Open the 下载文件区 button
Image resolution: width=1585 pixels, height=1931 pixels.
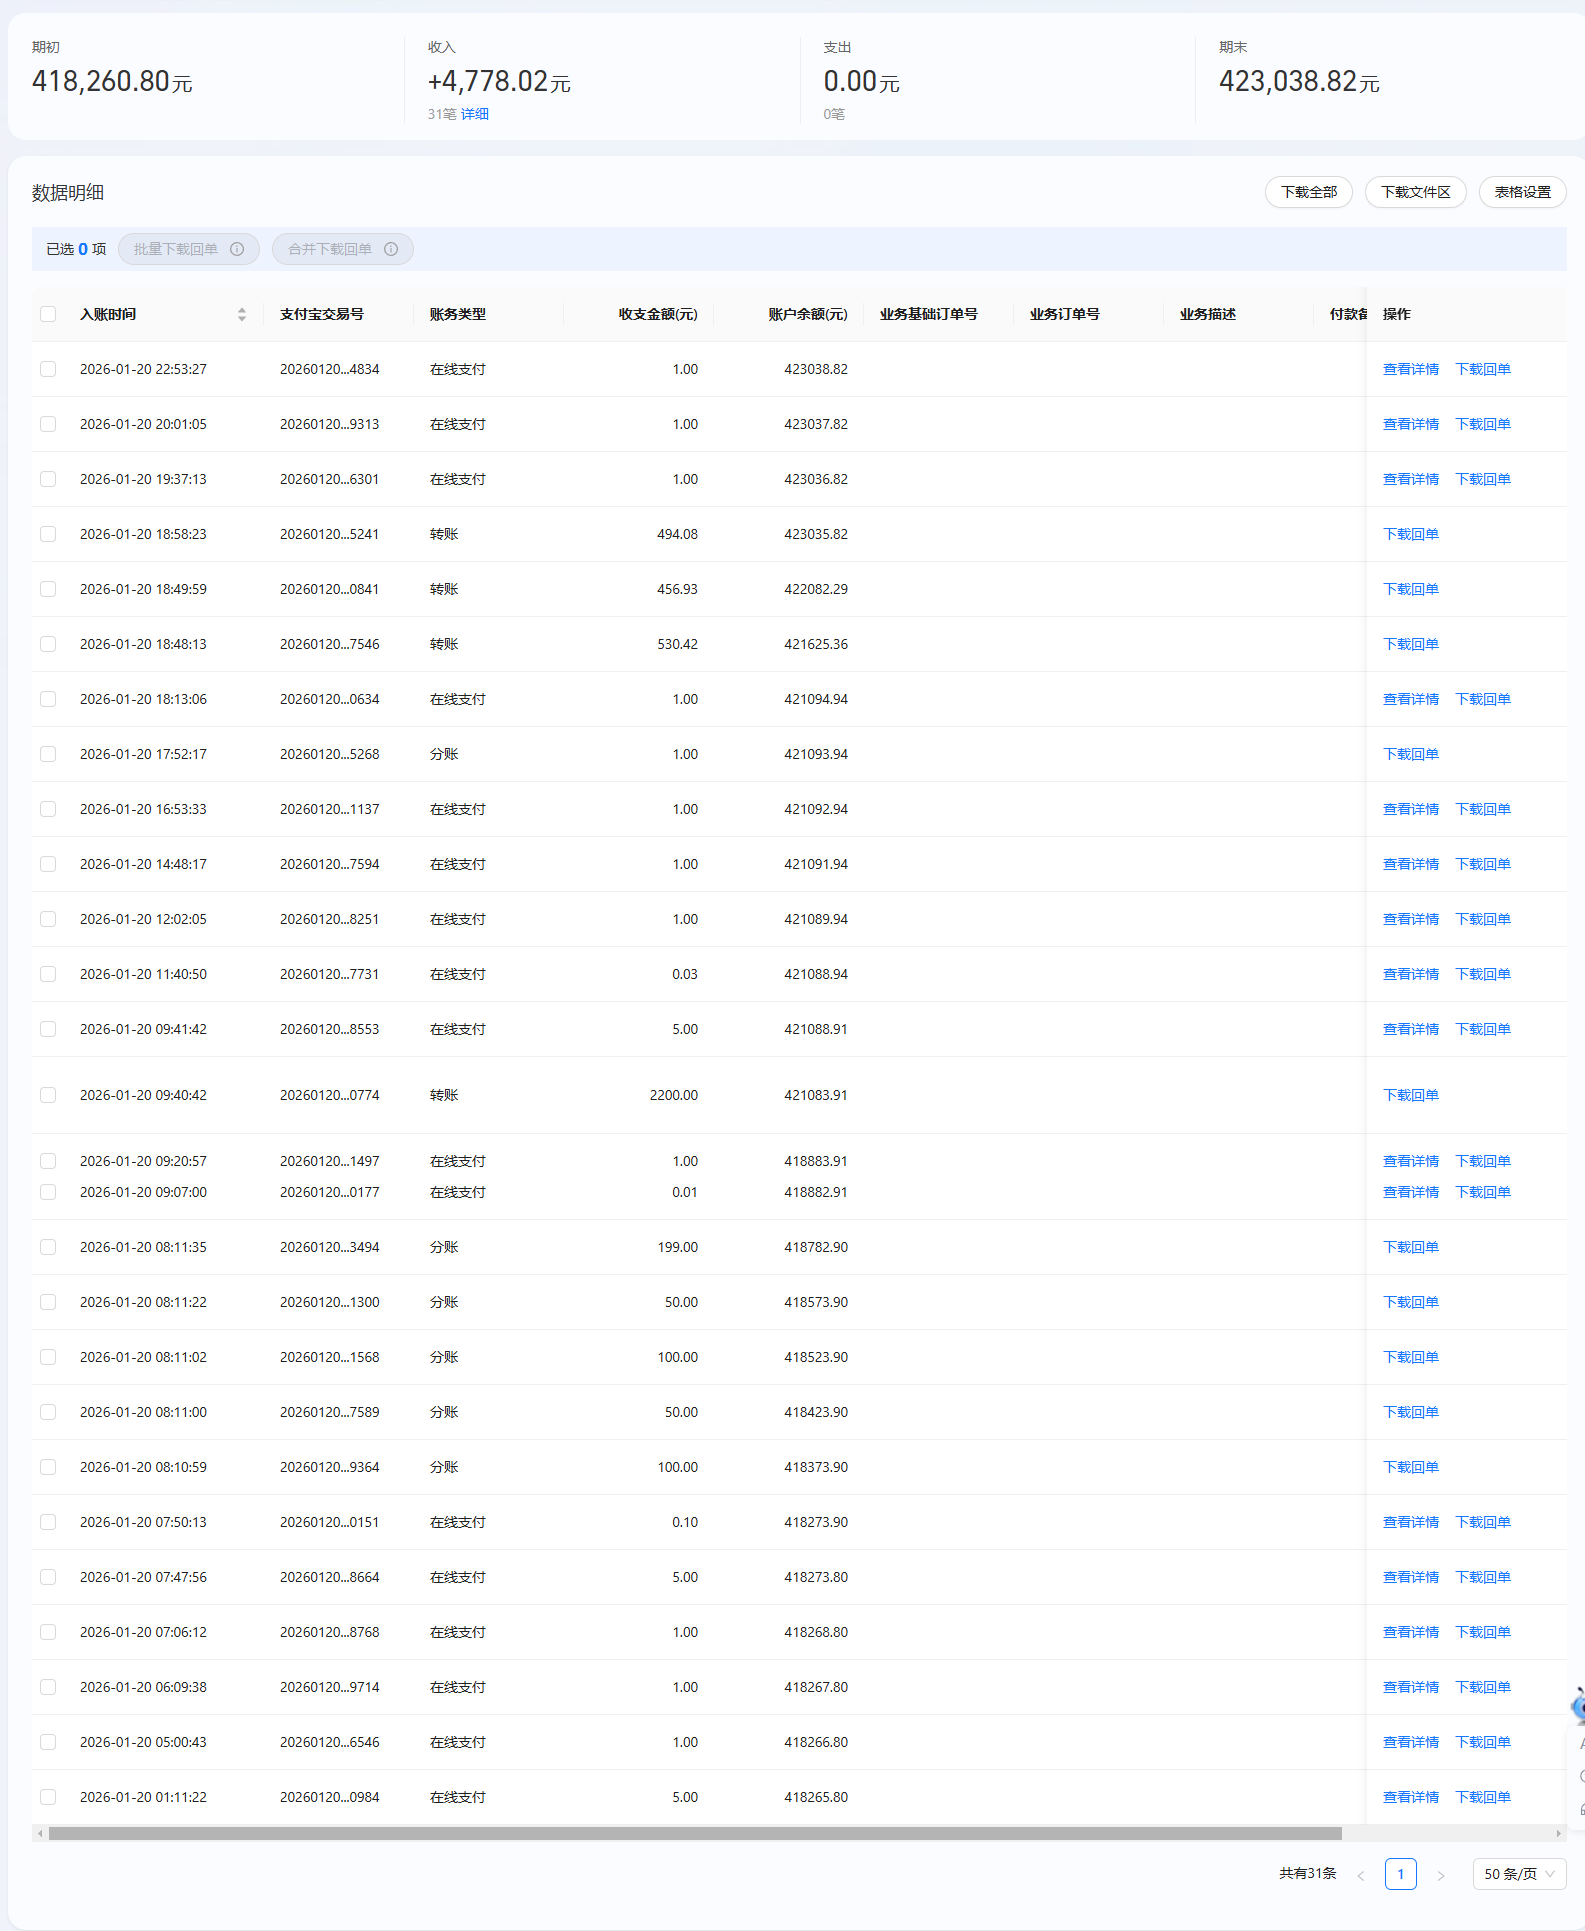(x=1415, y=192)
